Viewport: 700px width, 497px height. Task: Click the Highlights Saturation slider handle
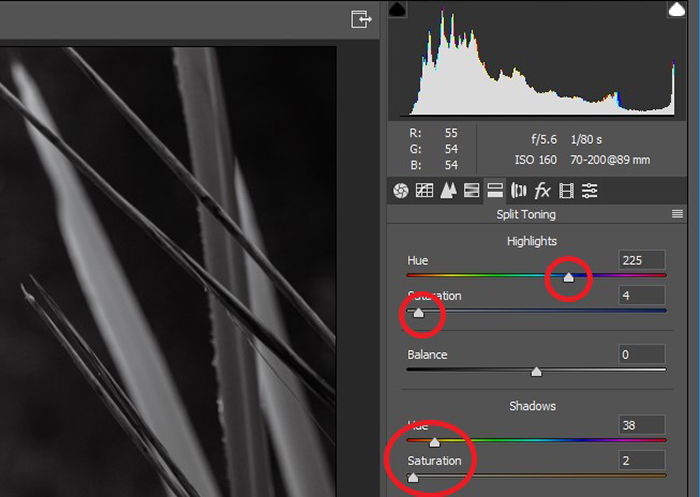[x=418, y=312]
